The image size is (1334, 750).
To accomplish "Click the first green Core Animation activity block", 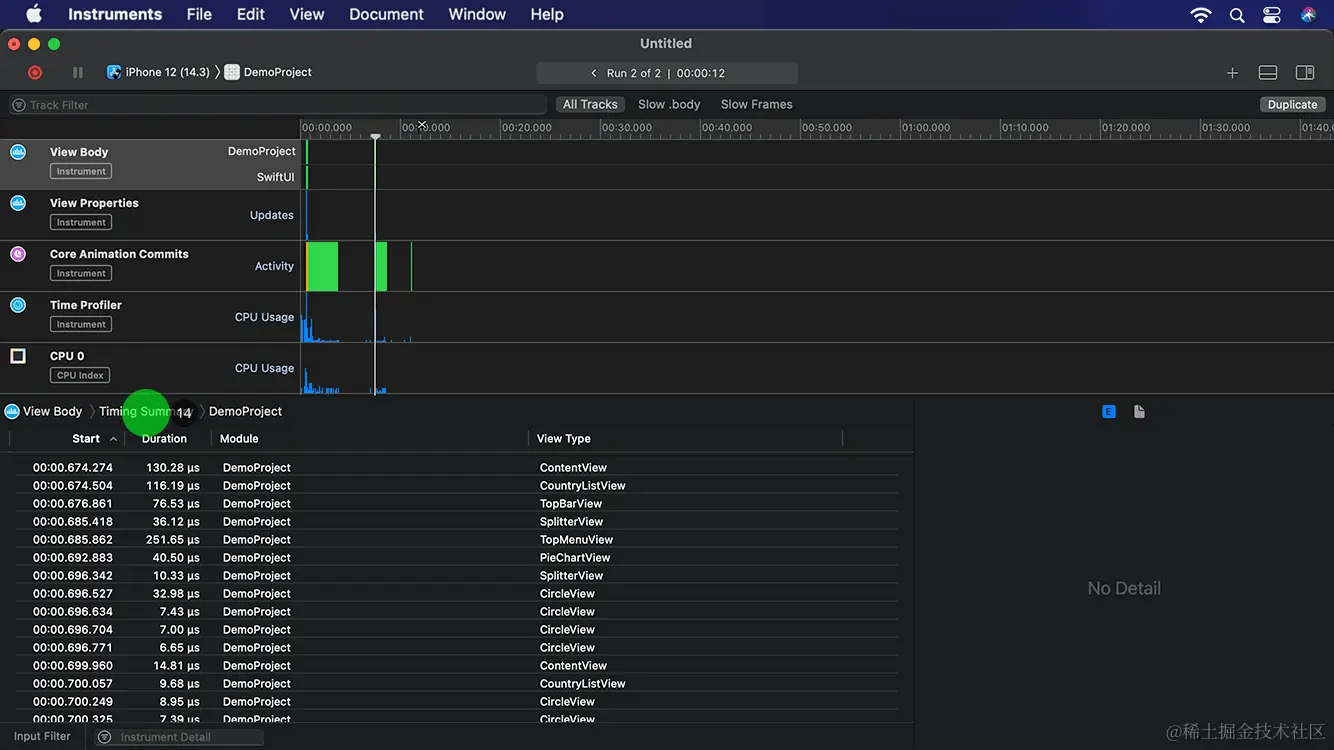I will pyautogui.click(x=322, y=266).
